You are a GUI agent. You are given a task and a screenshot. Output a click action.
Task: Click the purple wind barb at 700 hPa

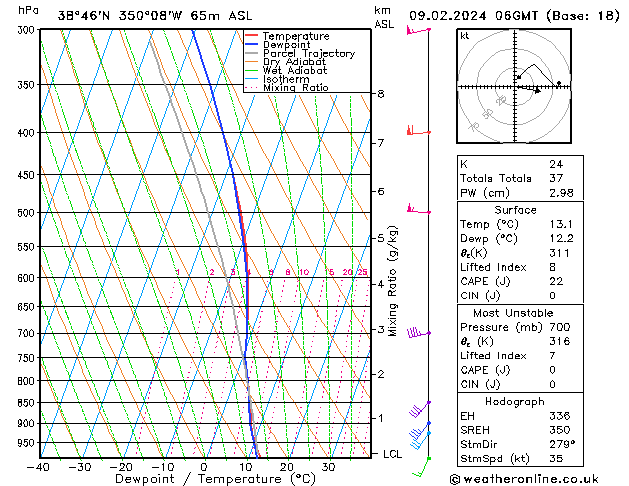click(x=418, y=333)
